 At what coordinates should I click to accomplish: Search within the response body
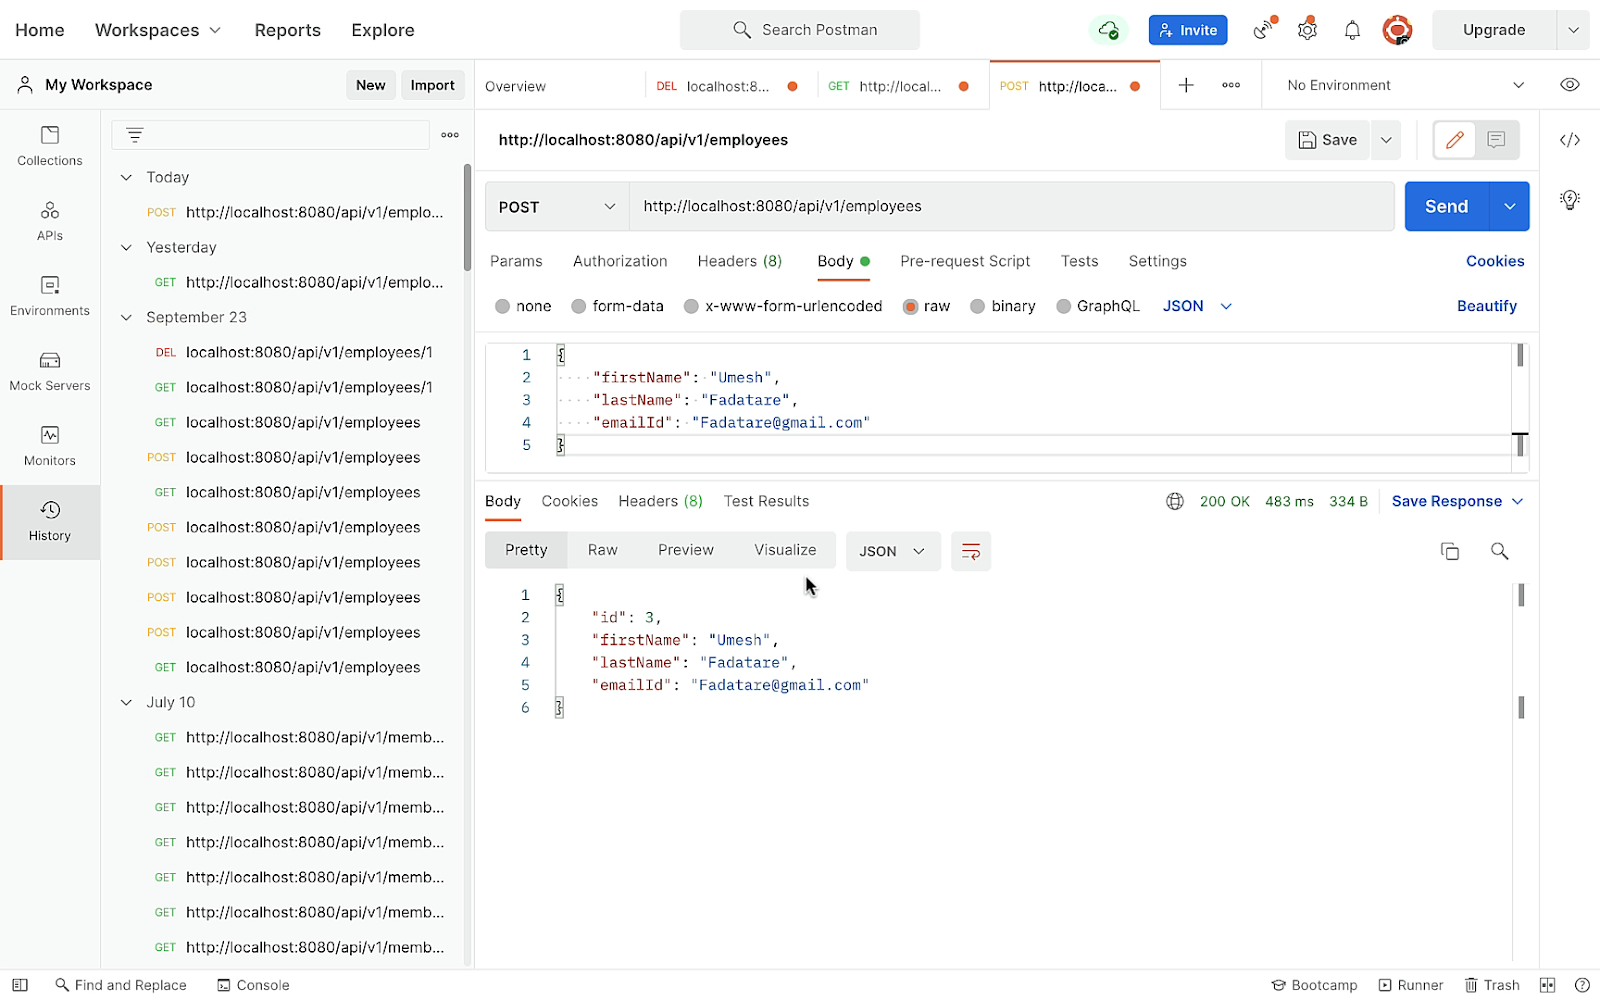tap(1499, 551)
